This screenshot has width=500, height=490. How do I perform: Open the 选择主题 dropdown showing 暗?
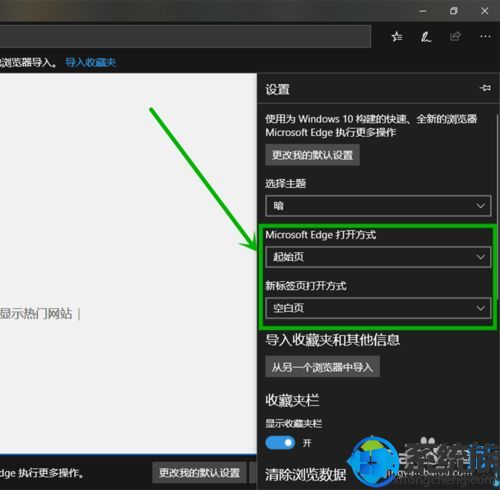(x=378, y=206)
